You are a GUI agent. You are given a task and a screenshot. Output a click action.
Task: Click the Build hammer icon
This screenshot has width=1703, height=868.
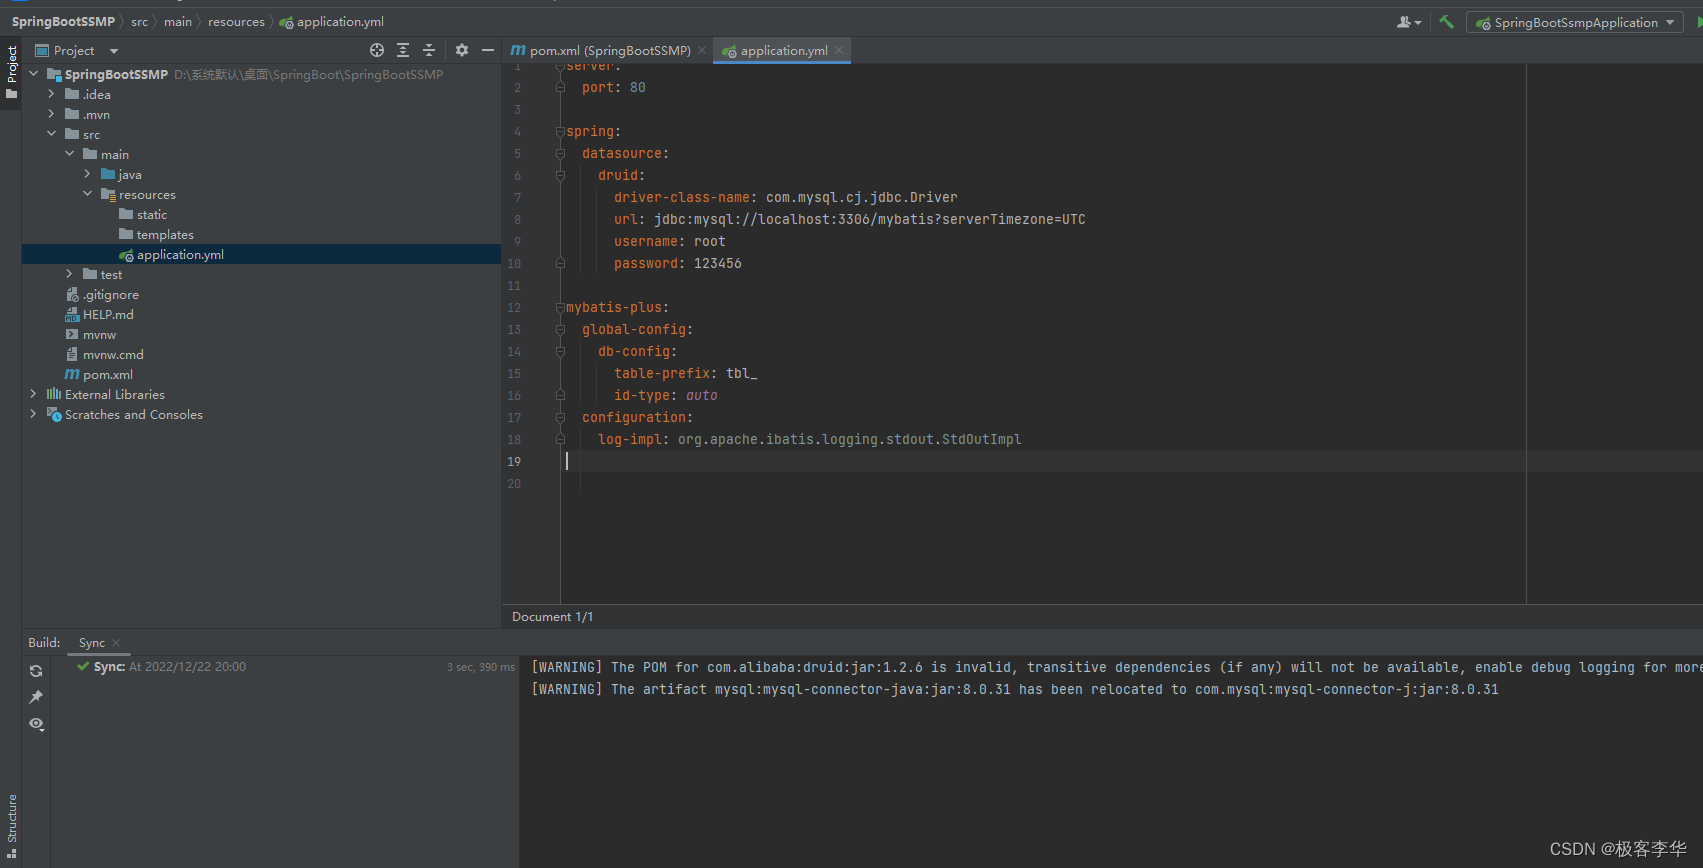[1446, 22]
